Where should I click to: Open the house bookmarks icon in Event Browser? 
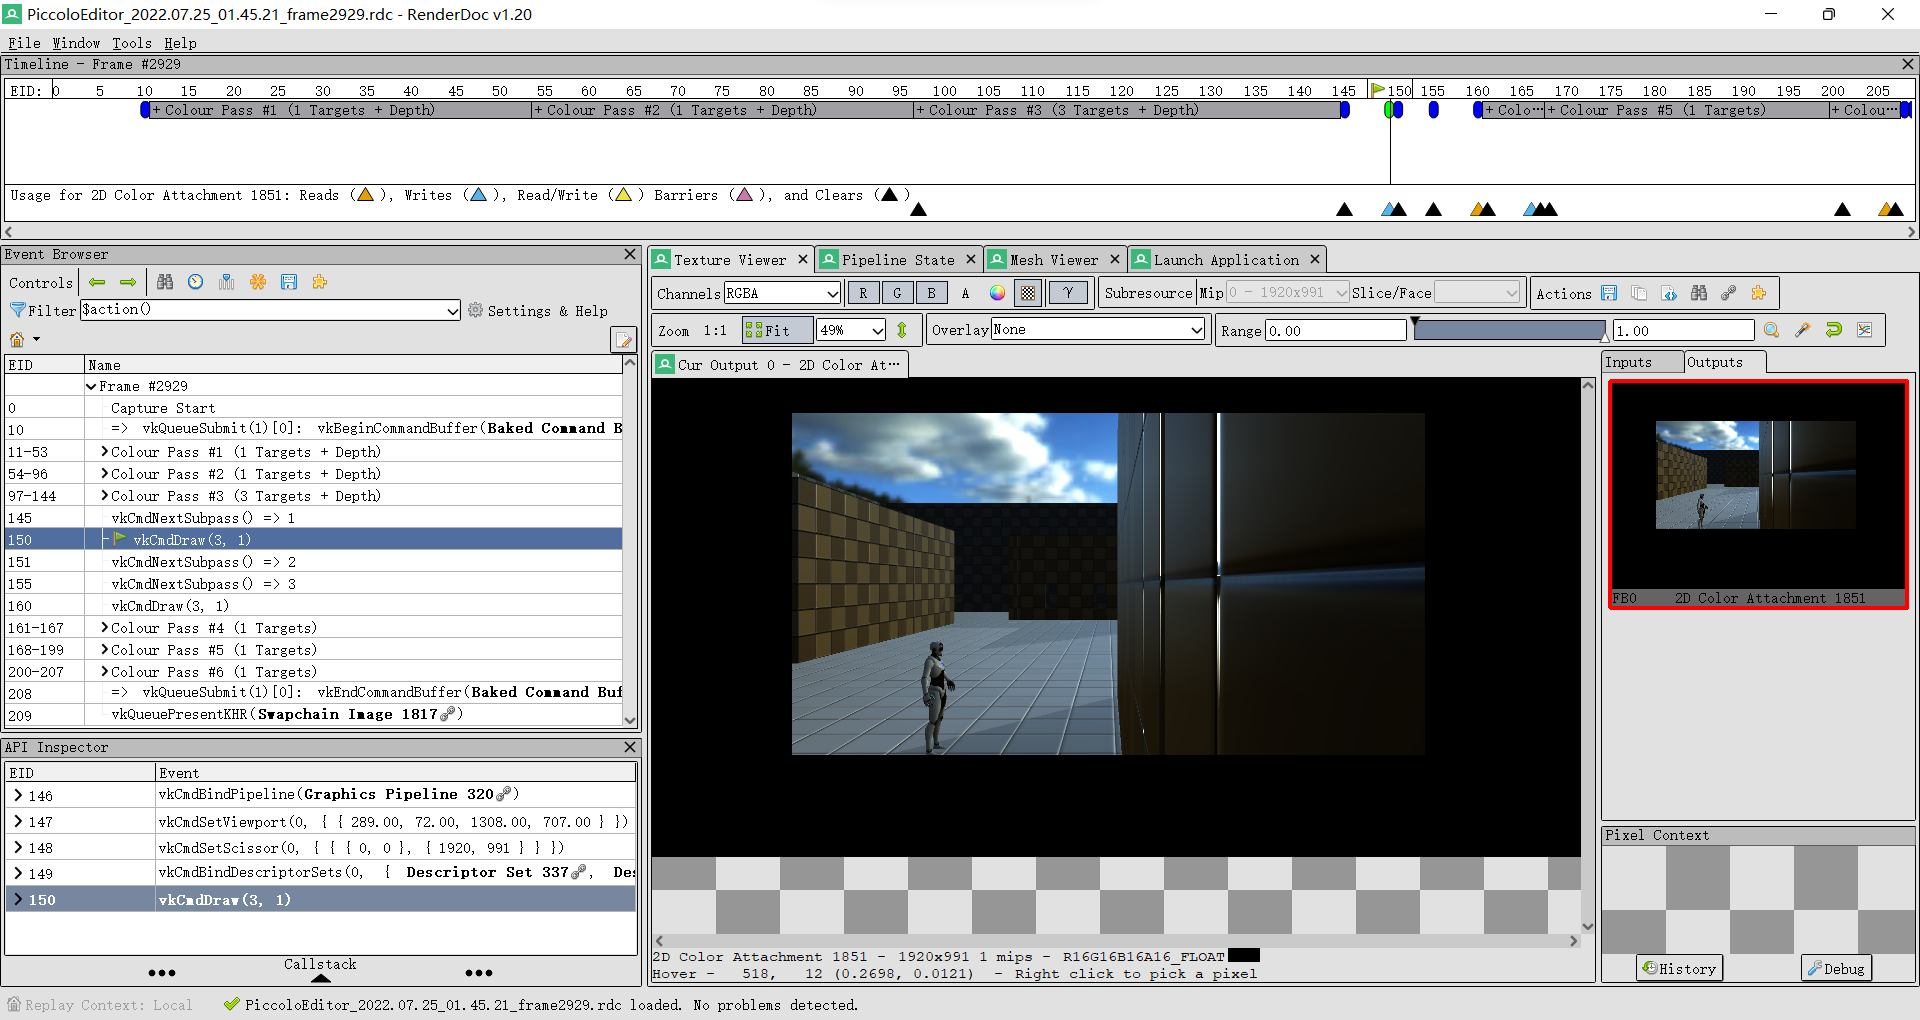[17, 339]
